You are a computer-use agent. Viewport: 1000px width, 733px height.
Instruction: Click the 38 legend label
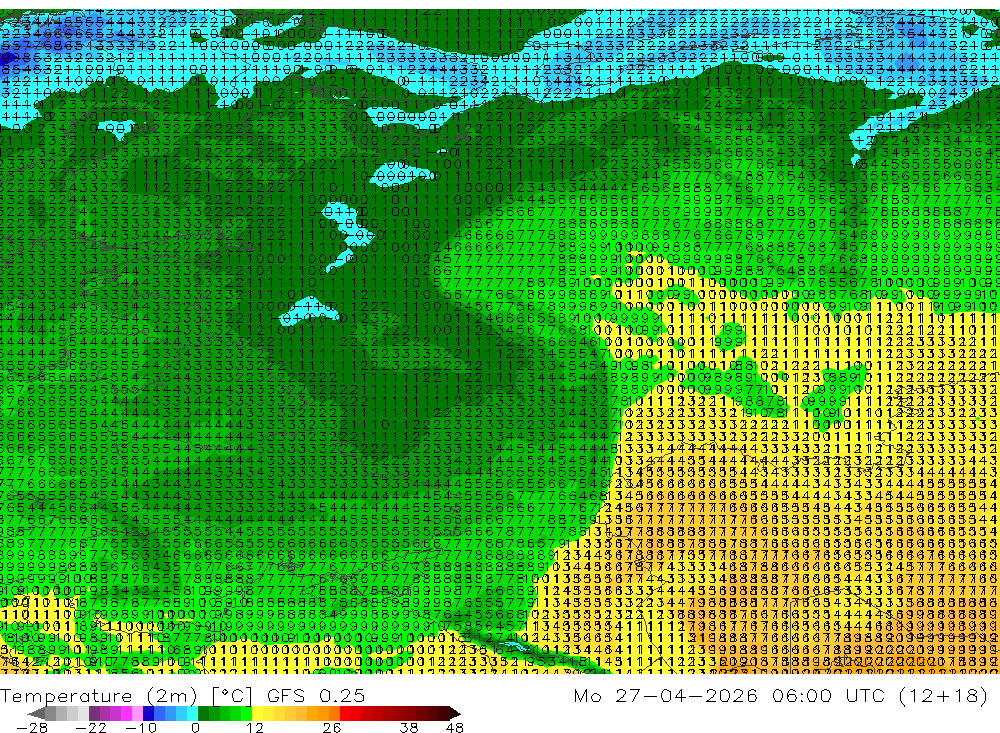409,727
